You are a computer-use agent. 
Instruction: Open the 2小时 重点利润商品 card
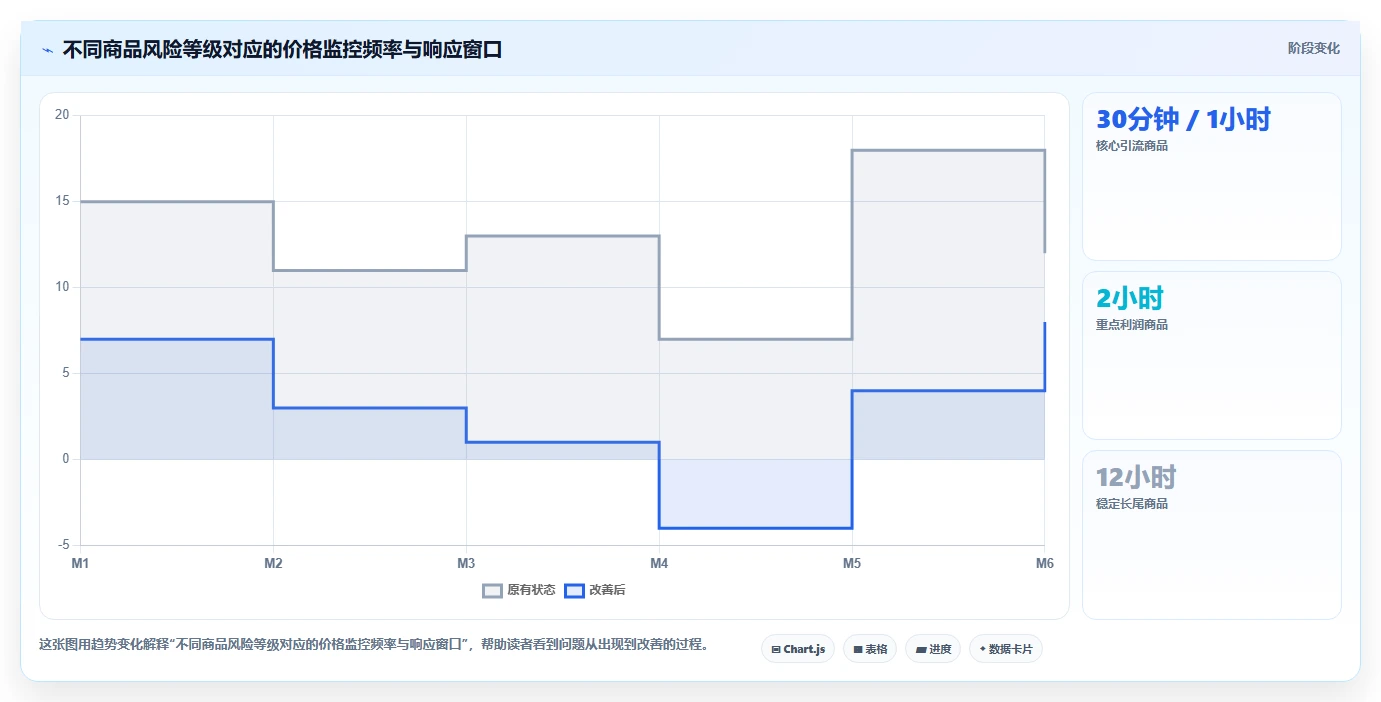click(1212, 355)
